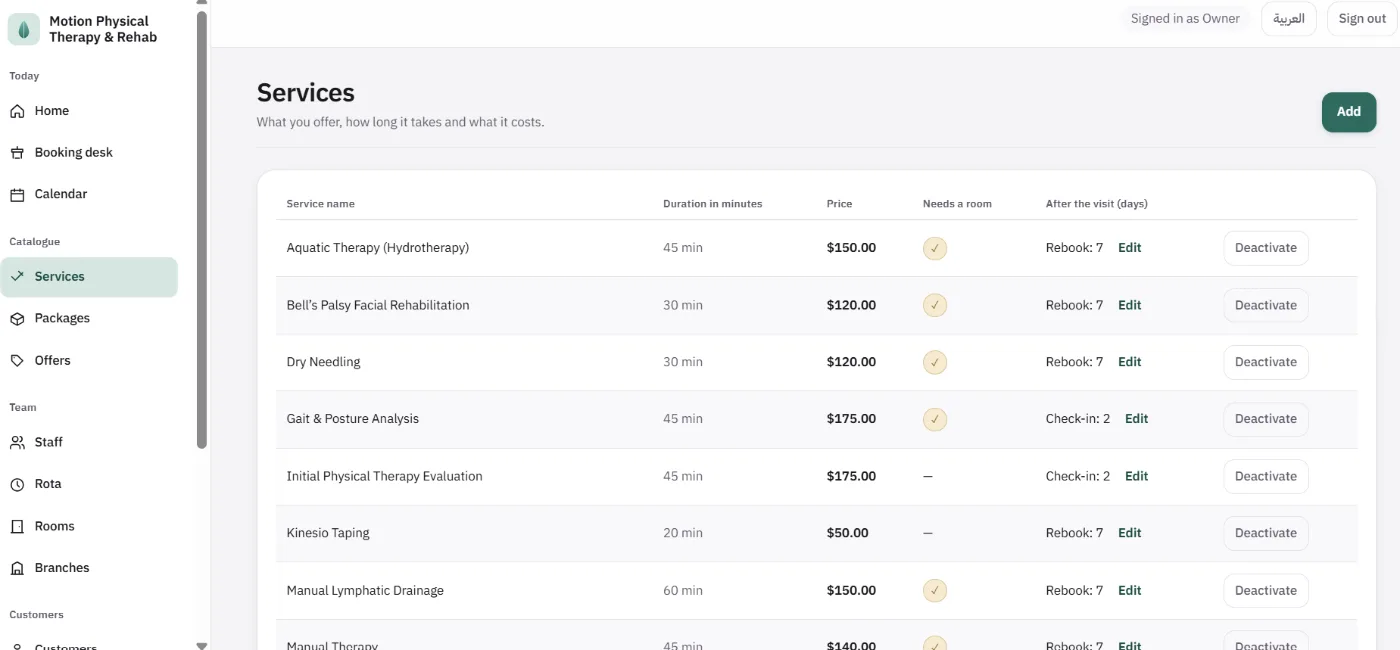Viewport: 1400px width, 650px height.
Task: Deactivate Dry Needling service
Action: 1266,362
